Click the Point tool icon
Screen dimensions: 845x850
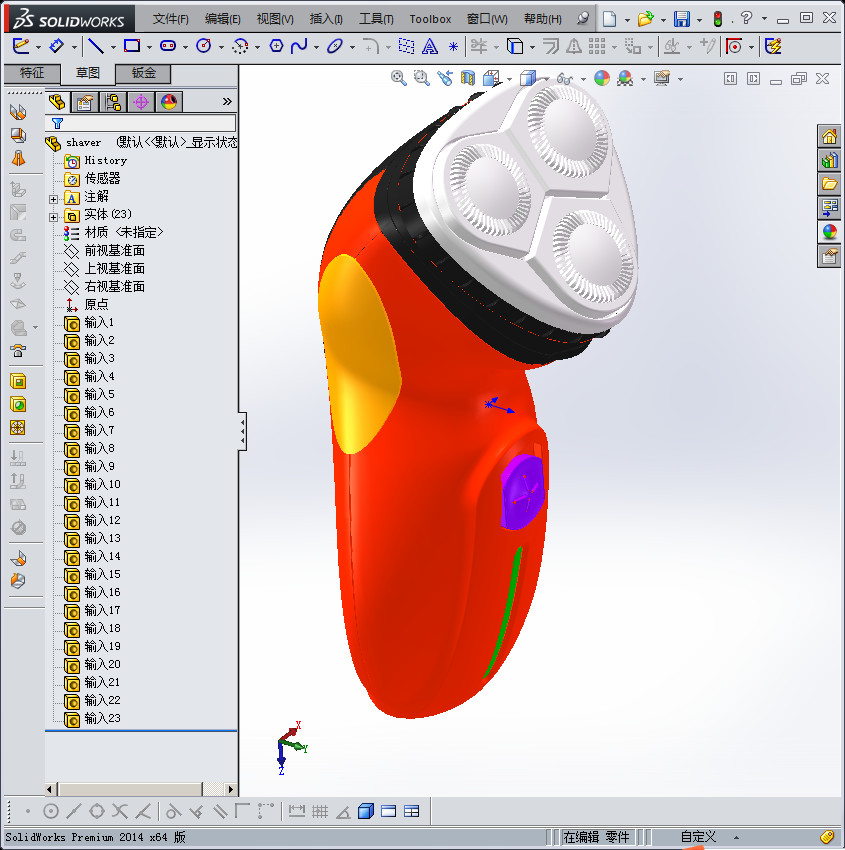[x=453, y=47]
